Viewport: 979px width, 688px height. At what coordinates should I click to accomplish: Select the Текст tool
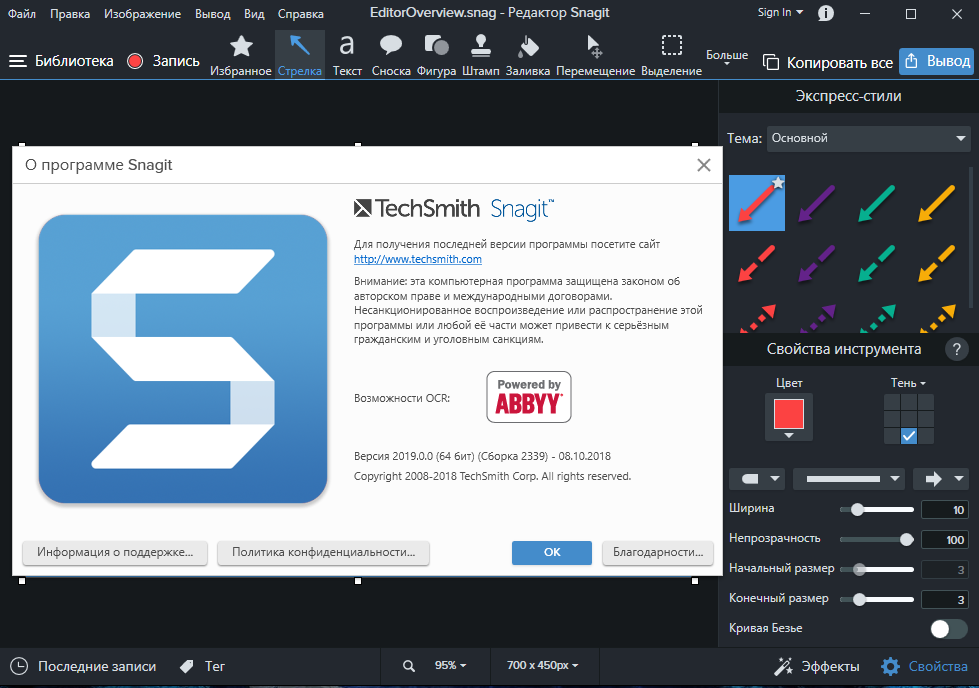pyautogui.click(x=347, y=55)
